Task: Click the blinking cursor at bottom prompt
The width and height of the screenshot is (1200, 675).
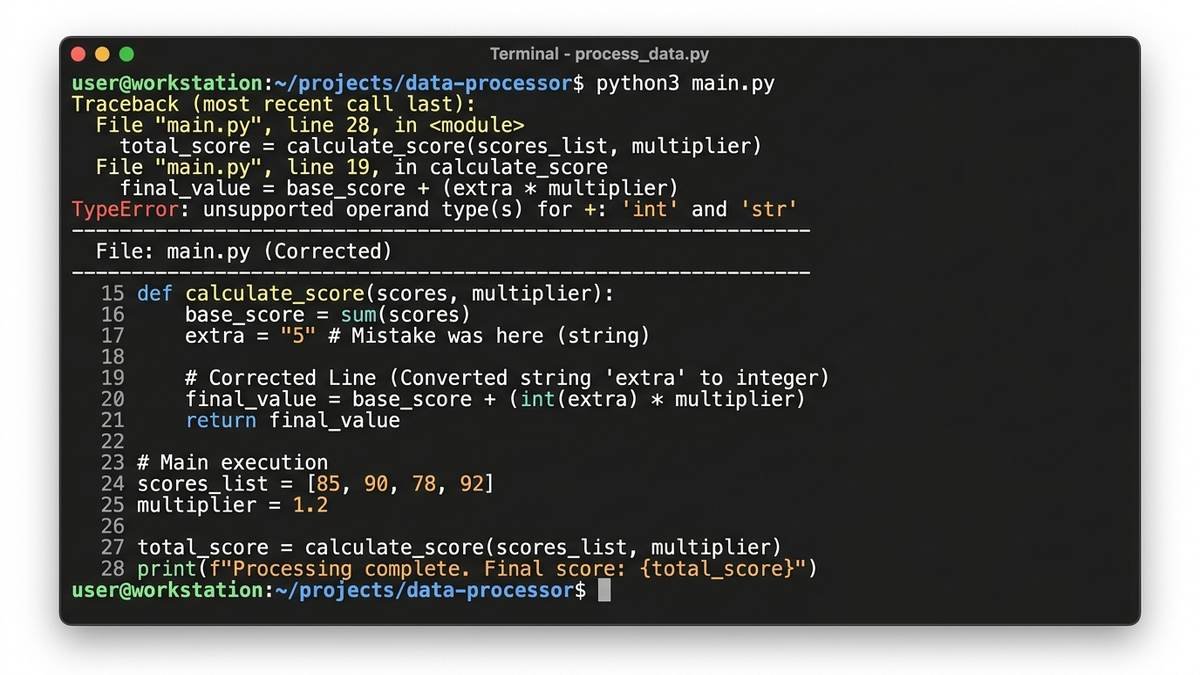Action: [x=604, y=589]
